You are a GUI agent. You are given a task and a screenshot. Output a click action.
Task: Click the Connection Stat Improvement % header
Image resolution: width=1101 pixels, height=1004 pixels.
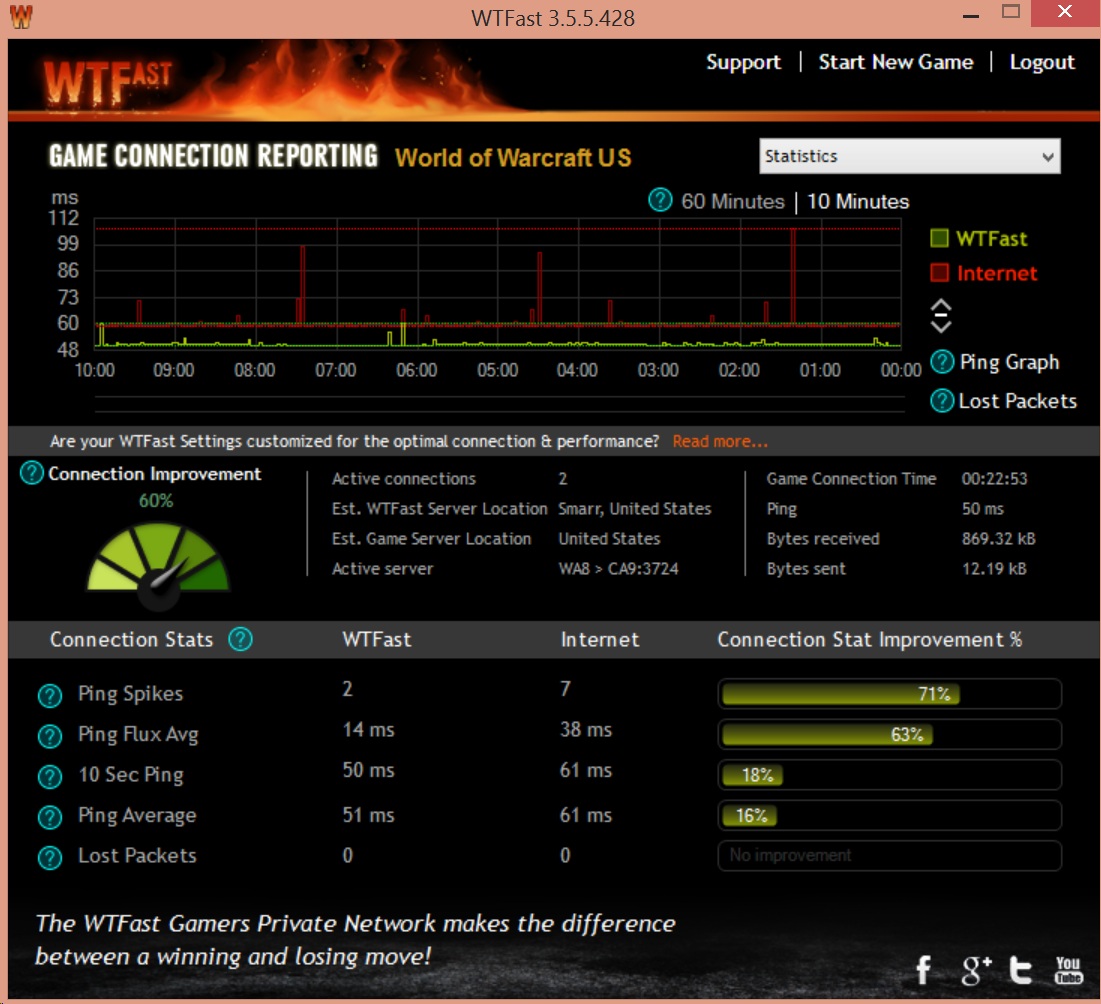(x=869, y=640)
